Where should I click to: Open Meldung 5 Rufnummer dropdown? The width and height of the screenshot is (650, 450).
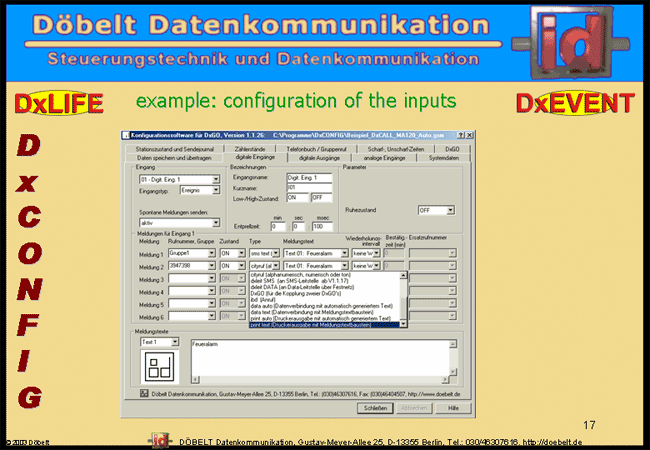tap(211, 304)
